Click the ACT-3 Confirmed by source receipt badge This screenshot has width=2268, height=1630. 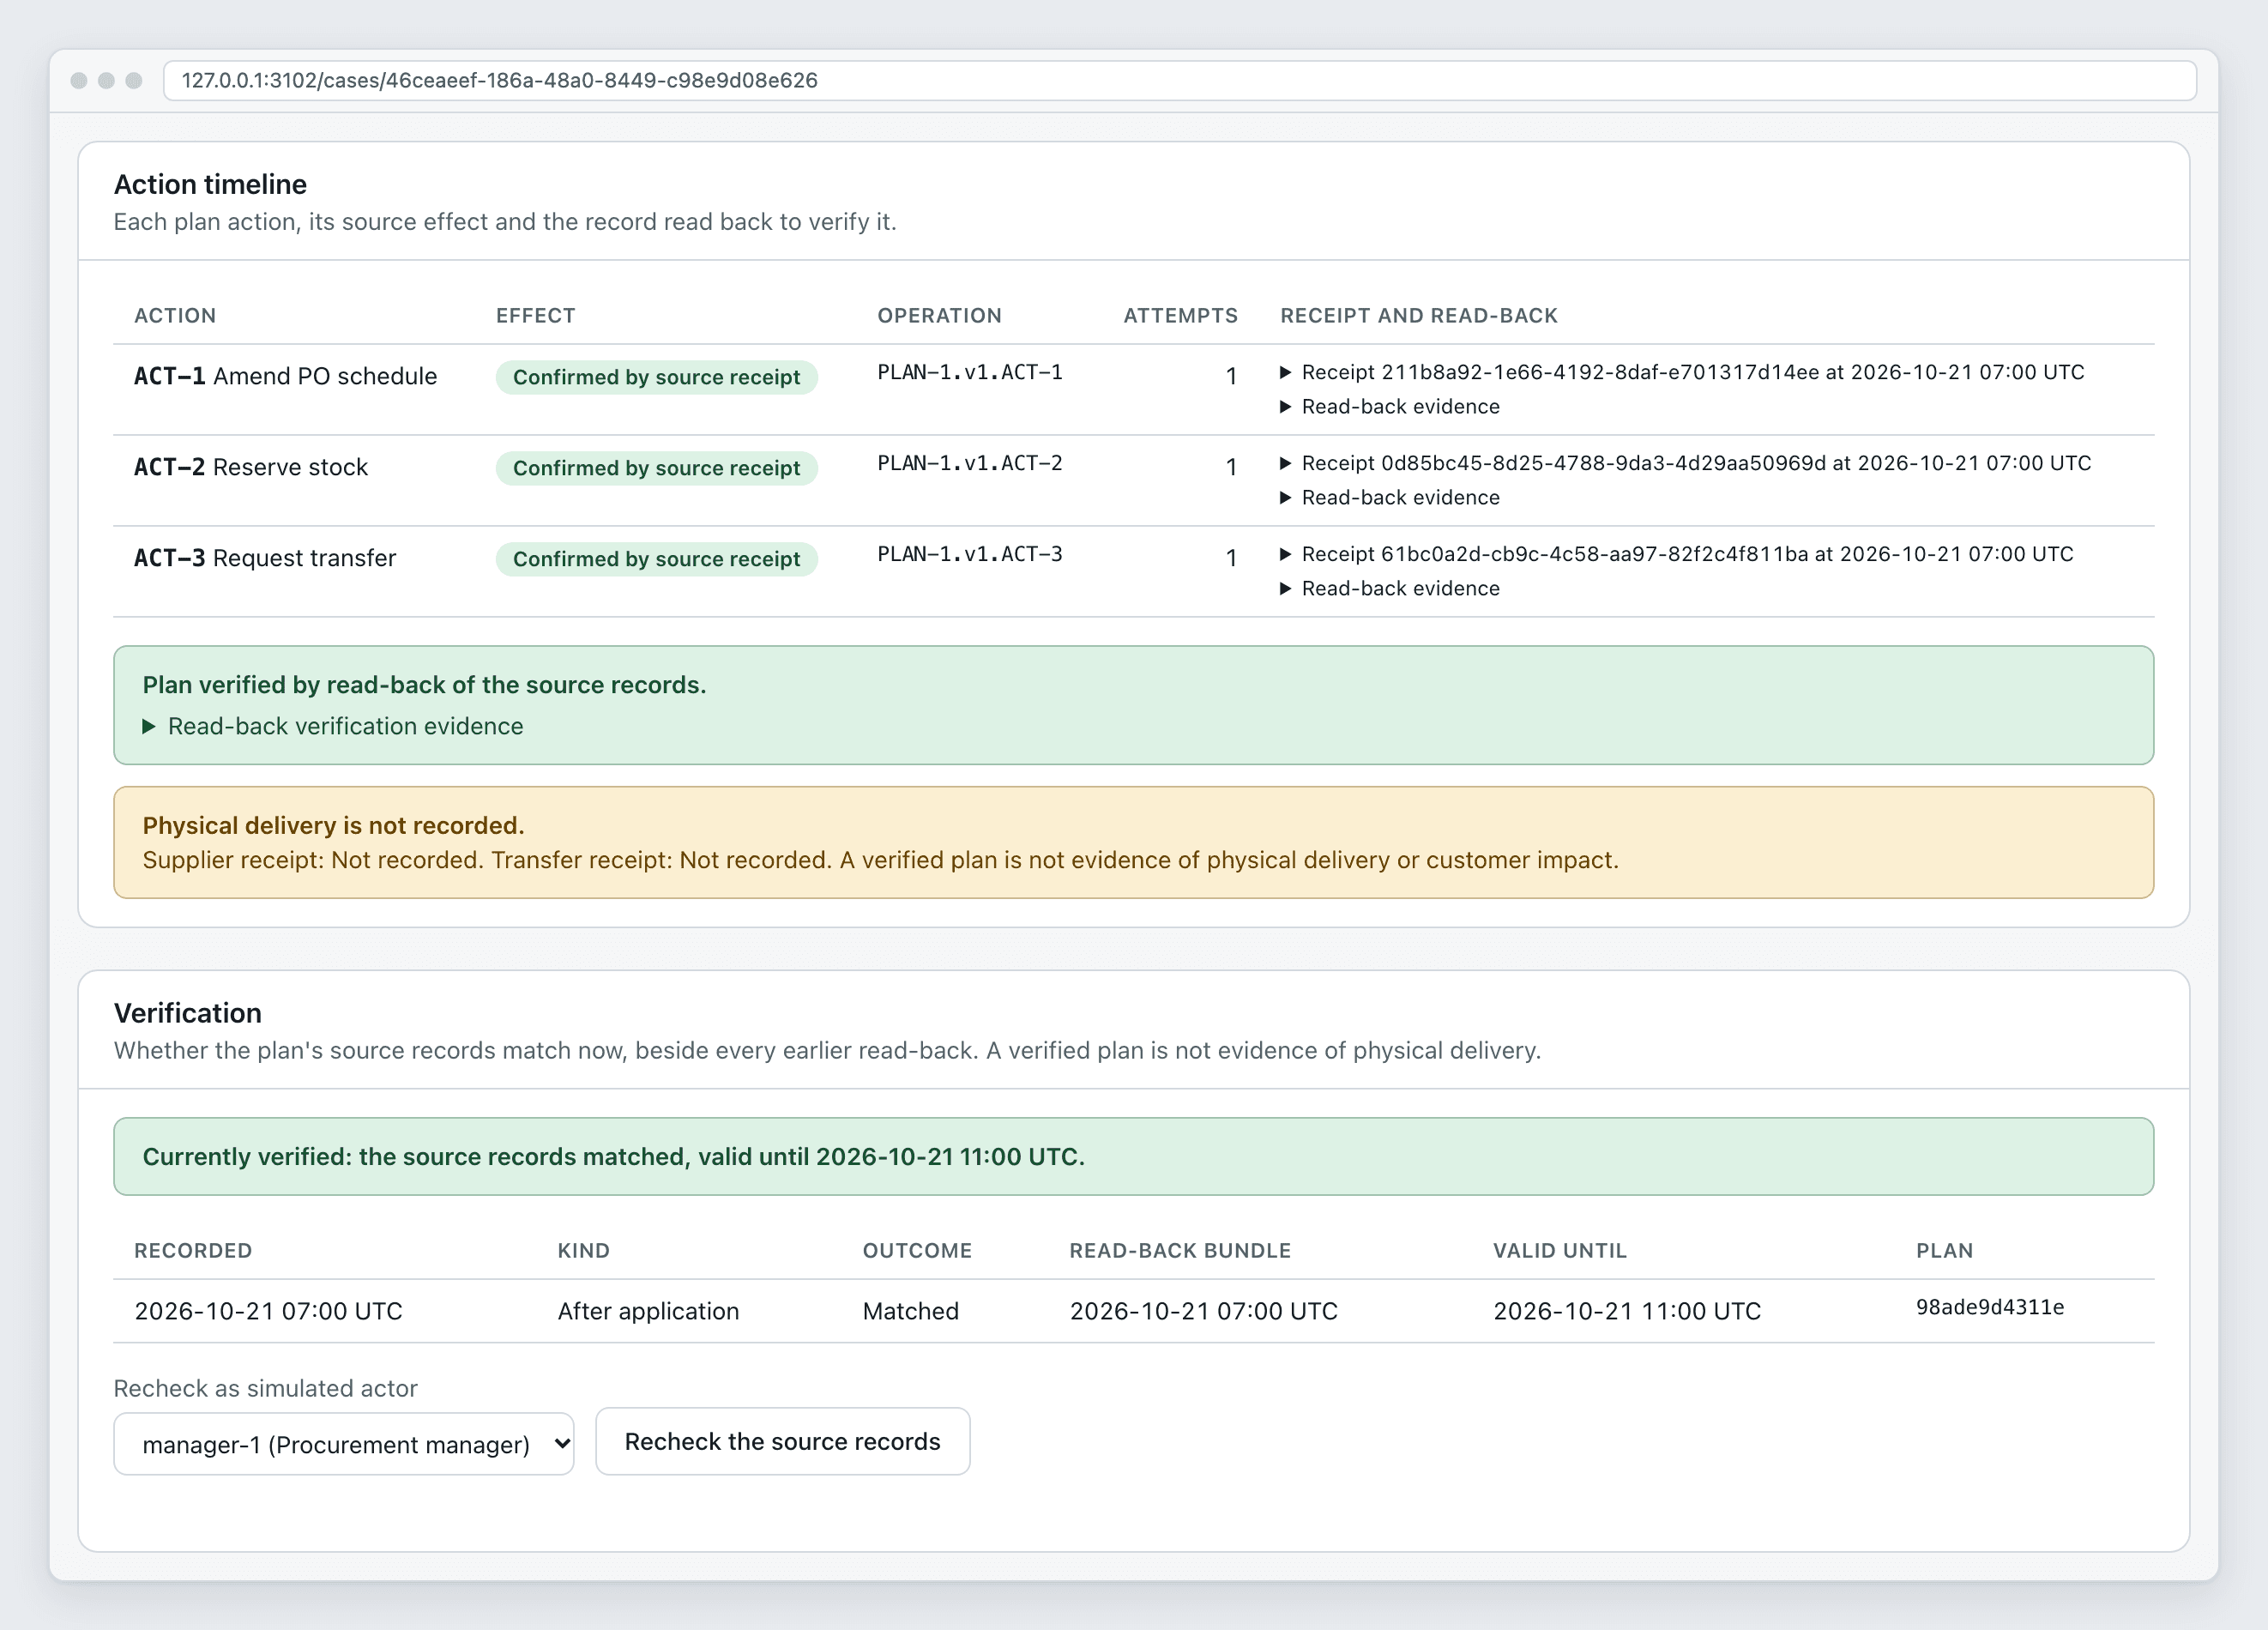(x=657, y=559)
